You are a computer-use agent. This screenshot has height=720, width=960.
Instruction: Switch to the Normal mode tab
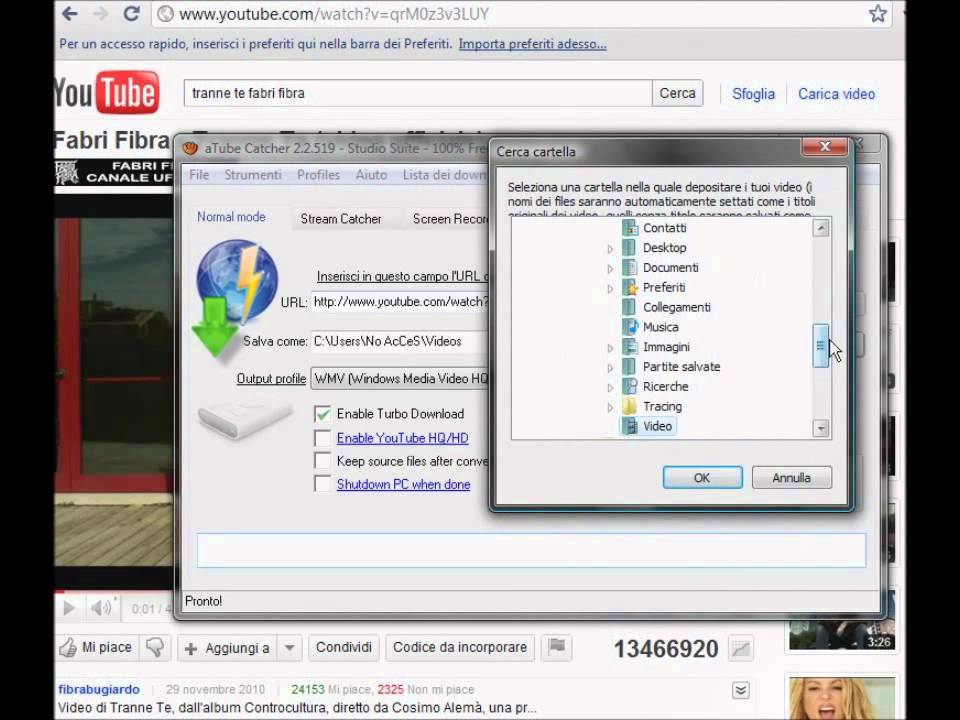click(231, 217)
